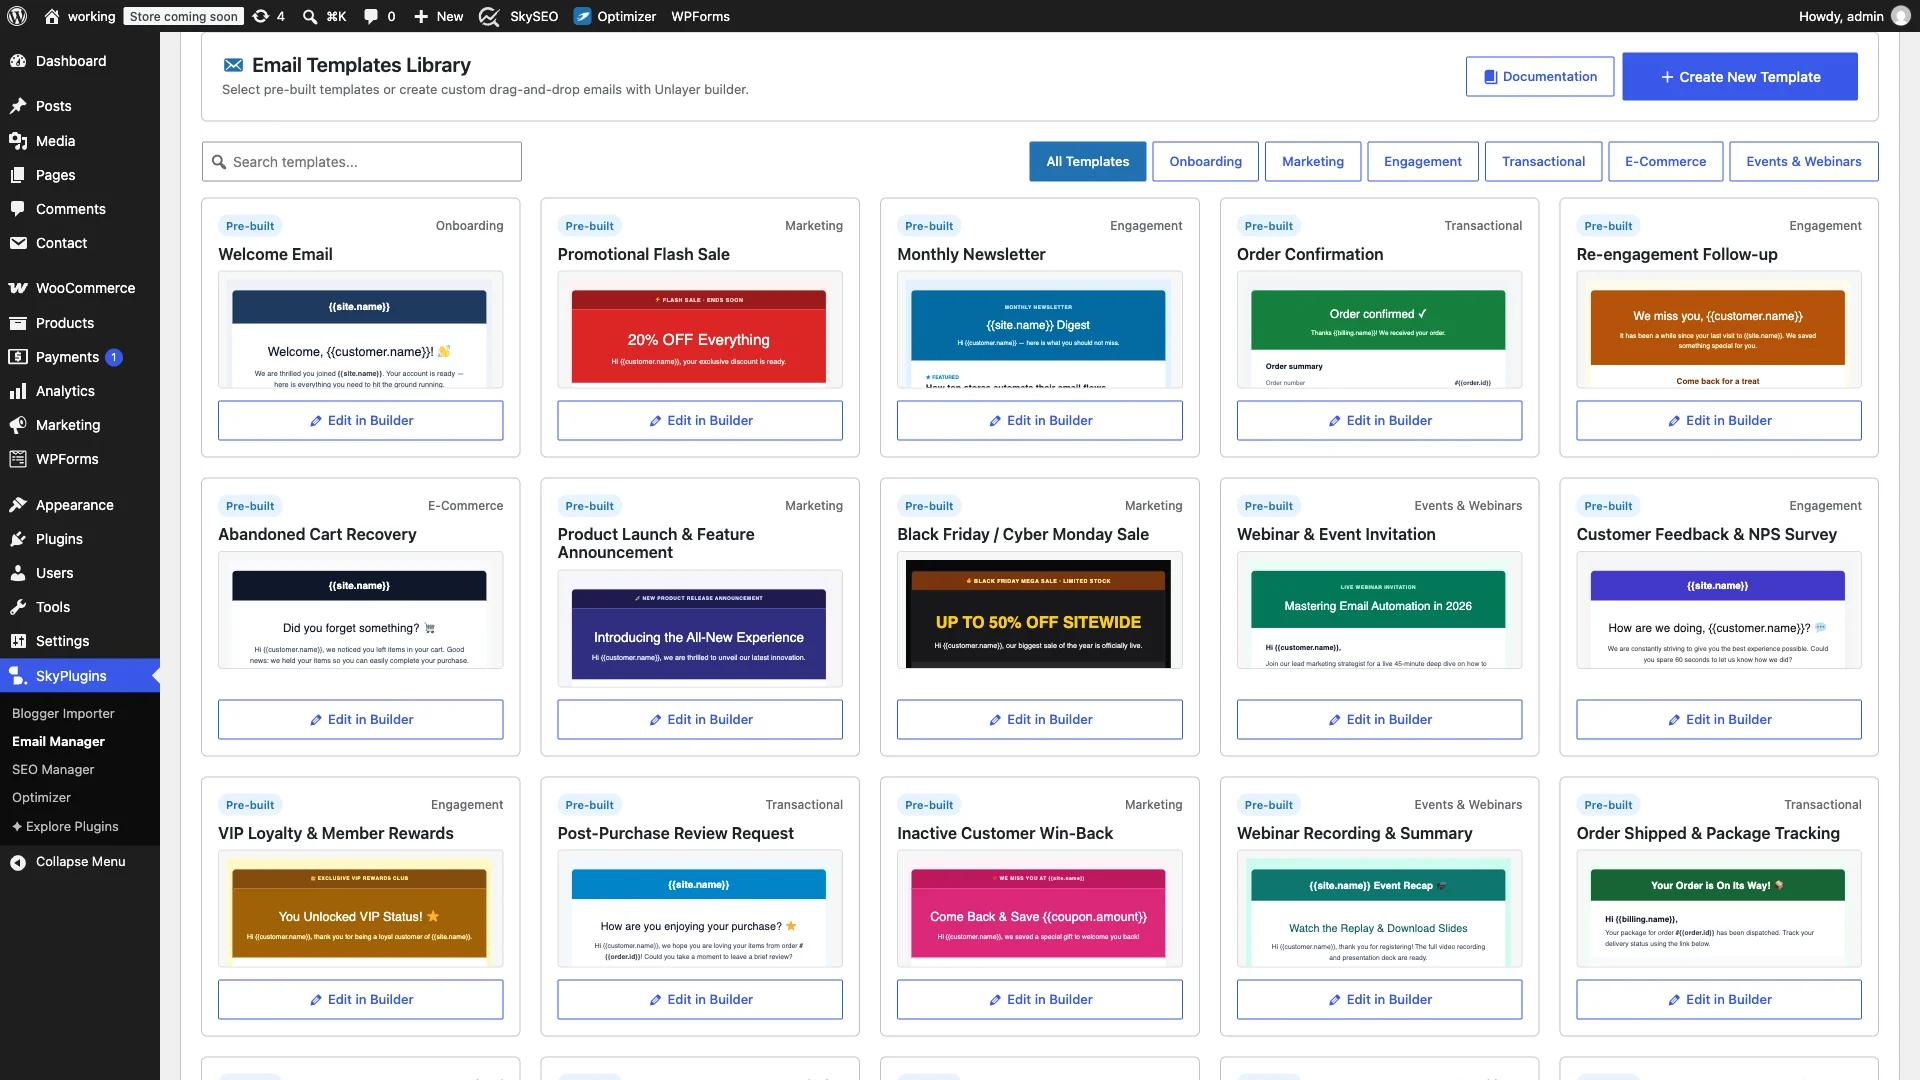Click the WPForms admin bar item
Screen dimensions: 1920x1080
coord(700,16)
